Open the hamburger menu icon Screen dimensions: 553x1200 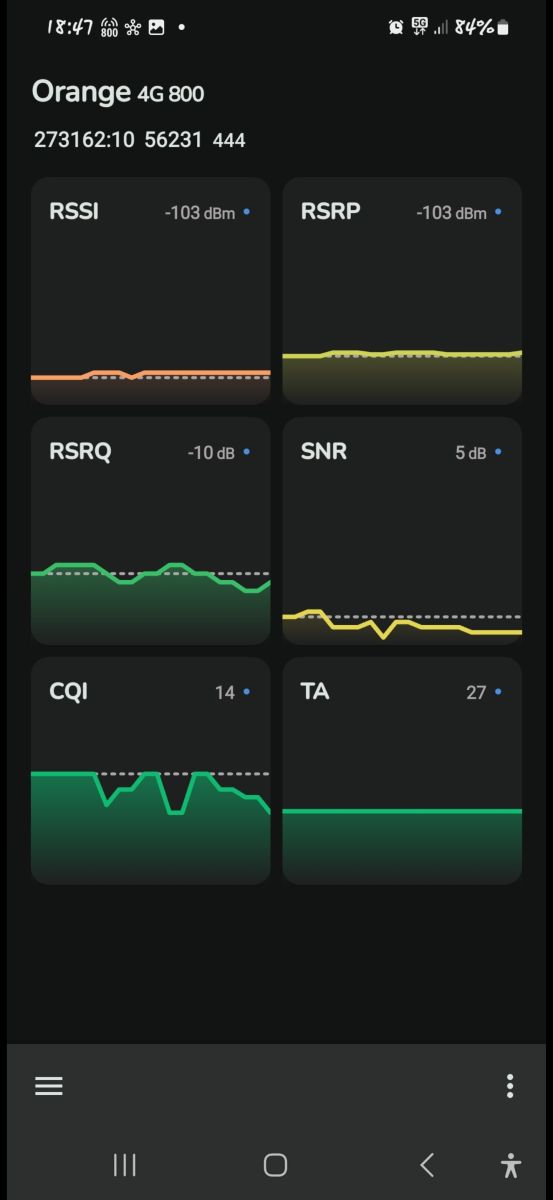[49, 1086]
